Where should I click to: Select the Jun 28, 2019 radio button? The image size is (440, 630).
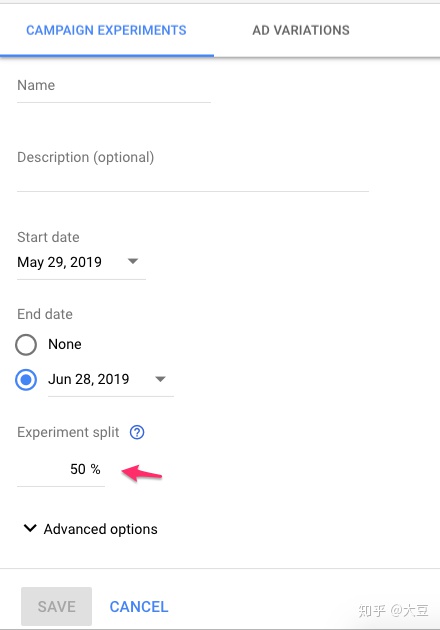tap(26, 380)
